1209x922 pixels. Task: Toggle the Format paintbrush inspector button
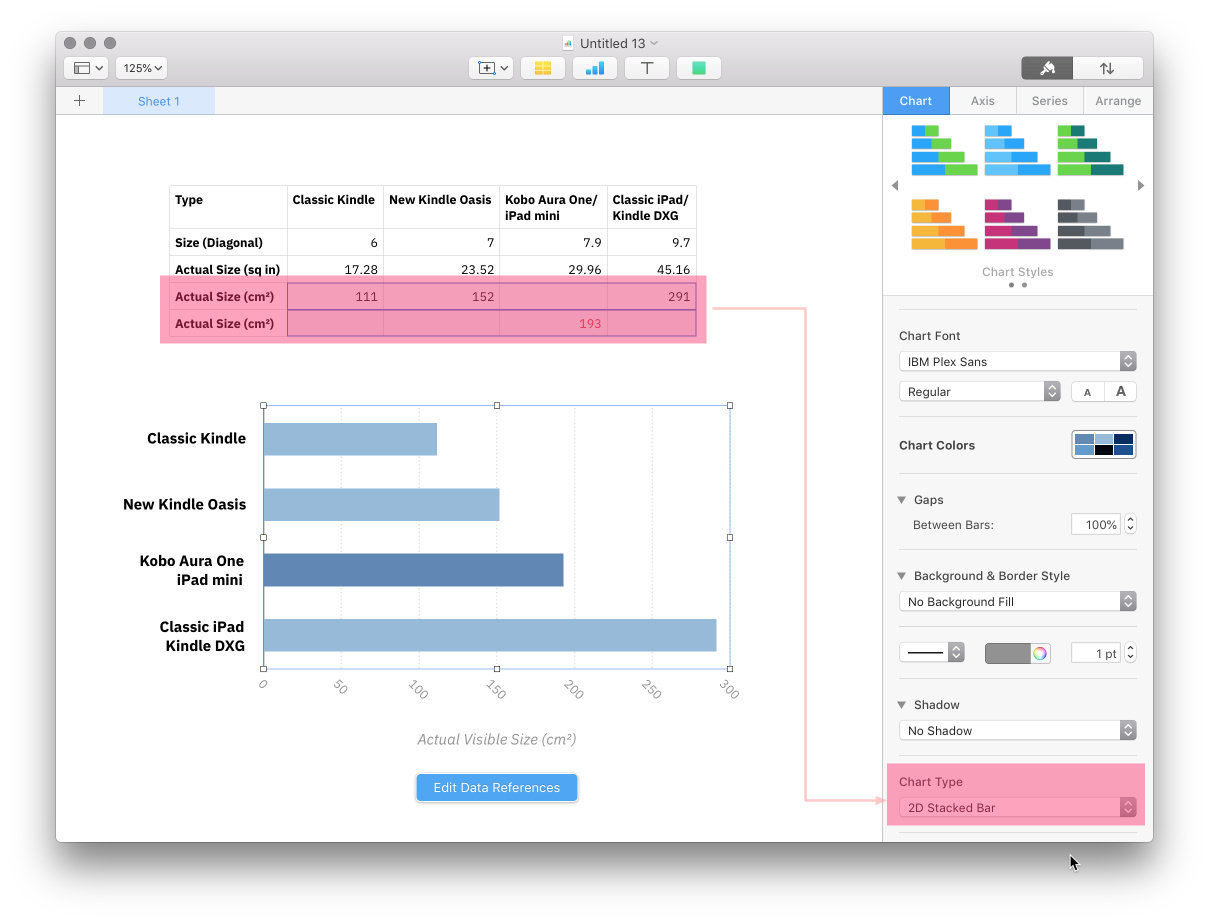[x=1047, y=68]
